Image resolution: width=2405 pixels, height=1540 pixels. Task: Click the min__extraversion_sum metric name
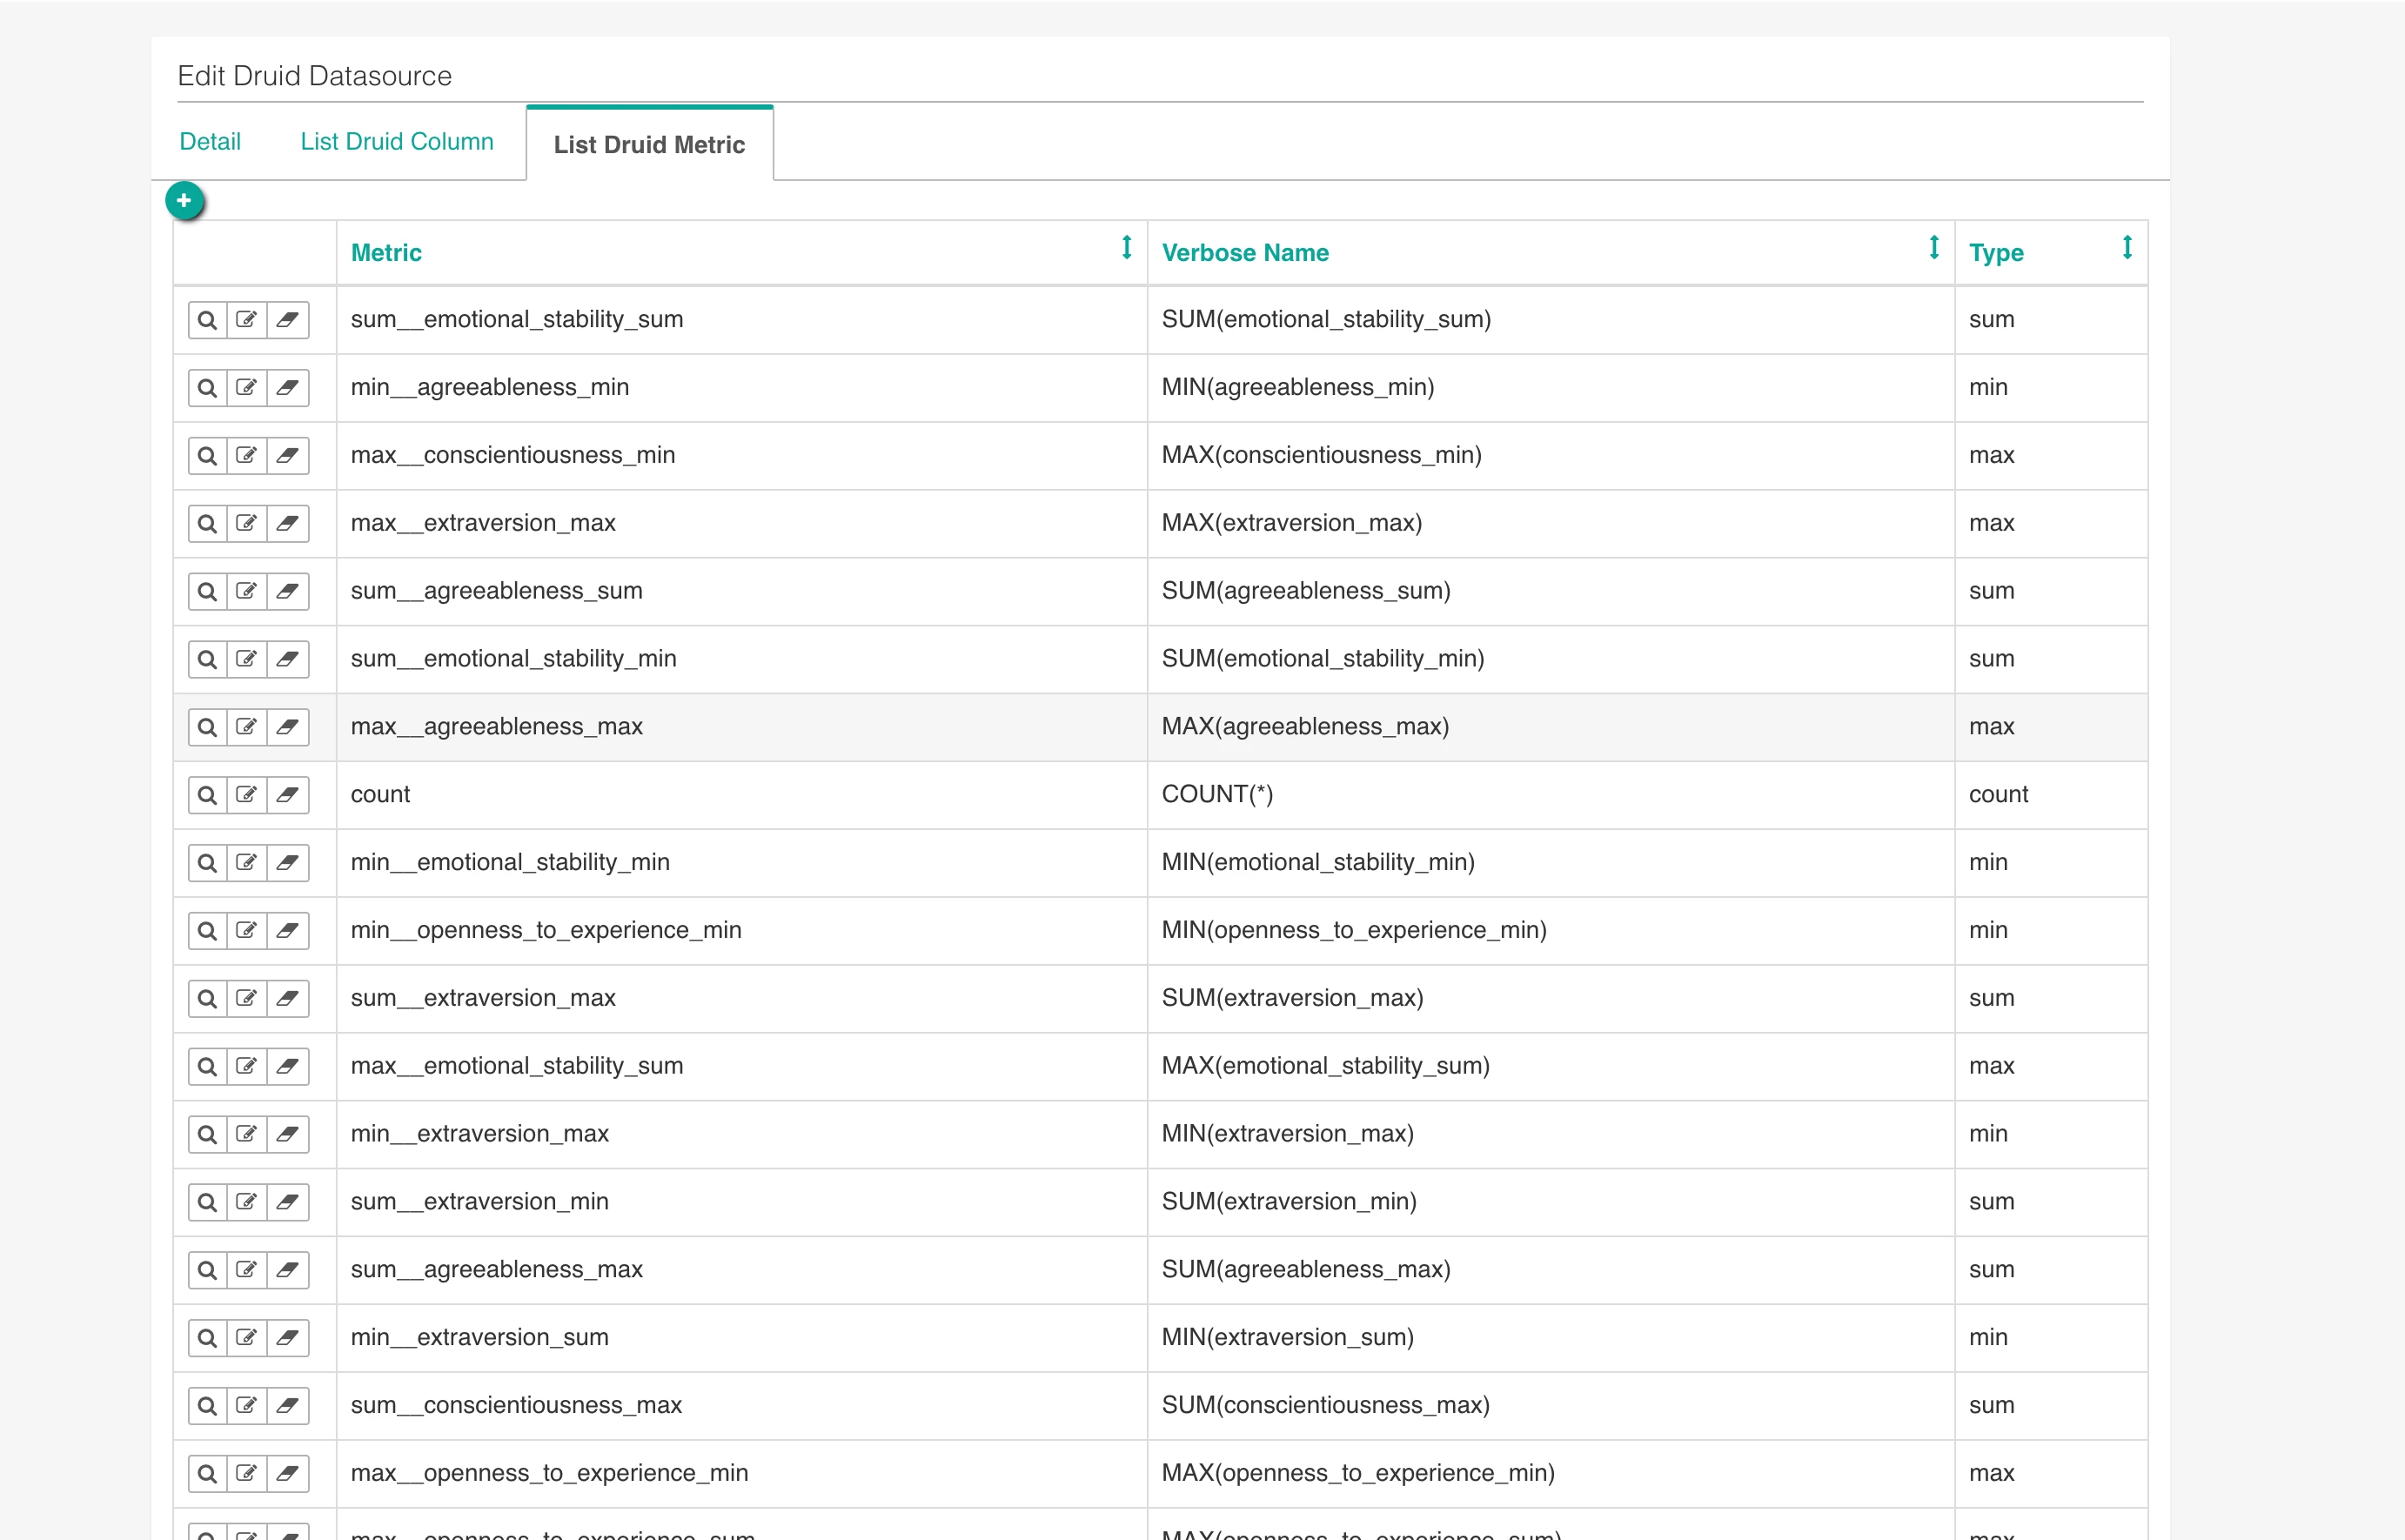[479, 1338]
